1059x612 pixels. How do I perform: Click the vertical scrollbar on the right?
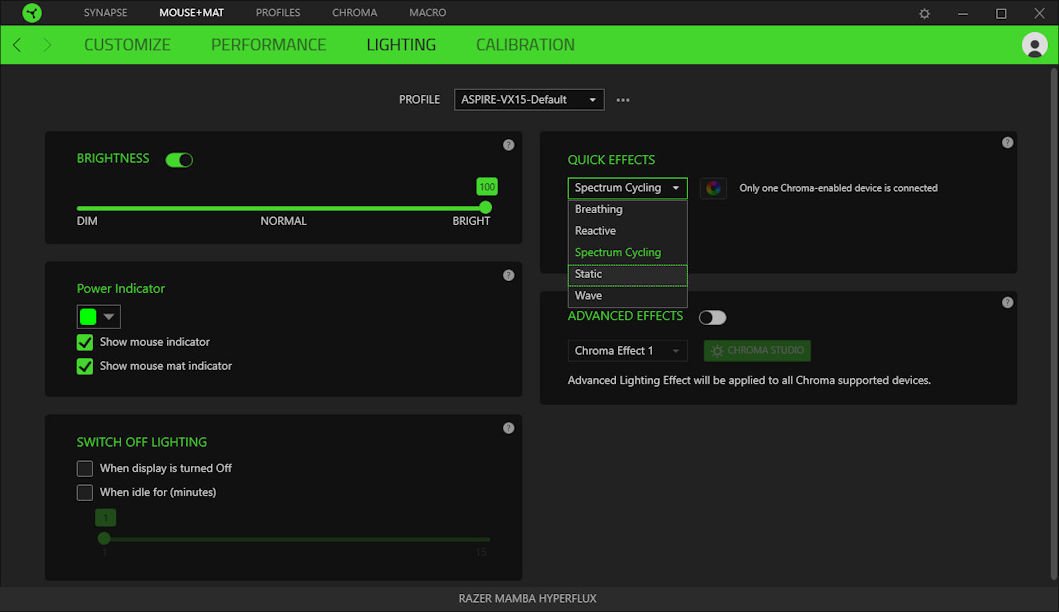1054,323
